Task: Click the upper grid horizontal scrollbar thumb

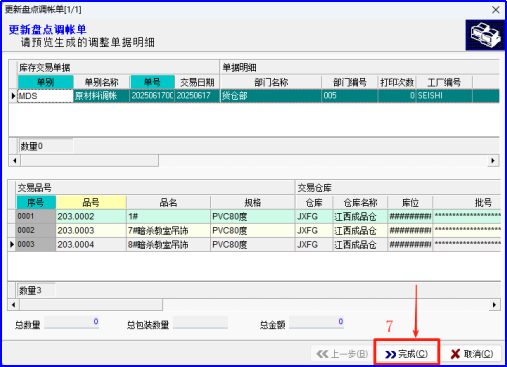Action: click(x=89, y=161)
